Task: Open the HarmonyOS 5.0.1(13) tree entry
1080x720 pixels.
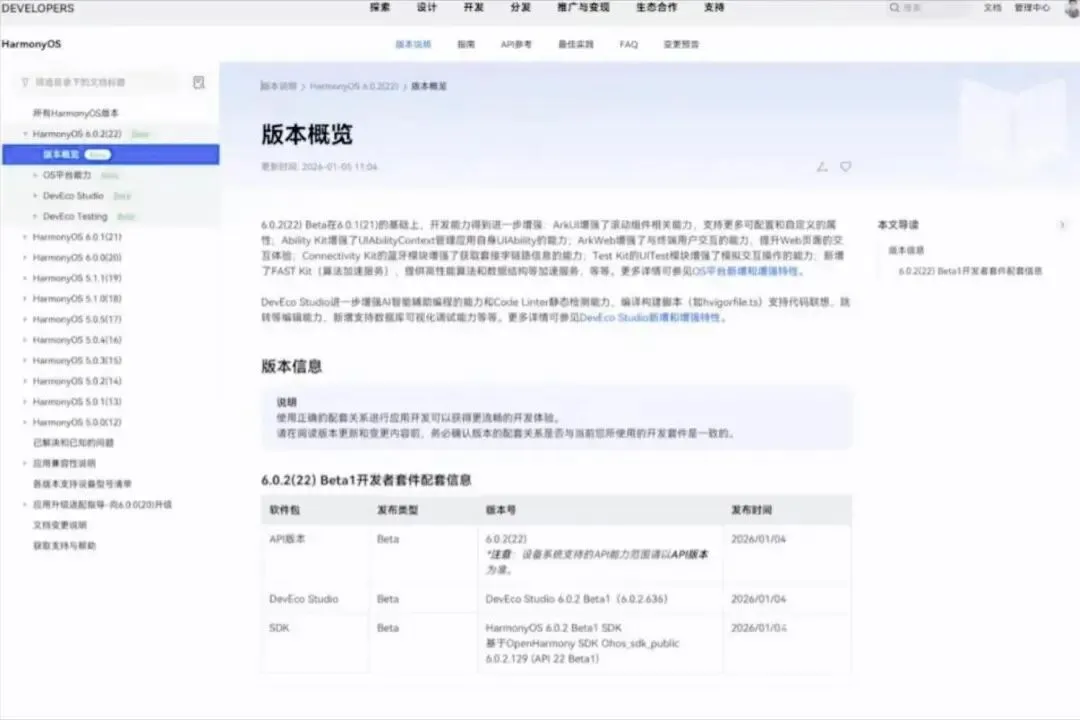Action: 77,402
